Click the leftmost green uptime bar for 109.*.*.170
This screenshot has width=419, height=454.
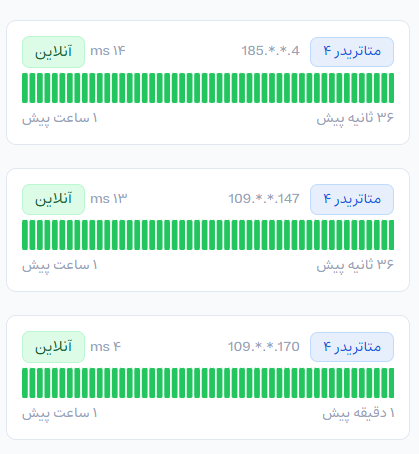[x=25, y=383]
